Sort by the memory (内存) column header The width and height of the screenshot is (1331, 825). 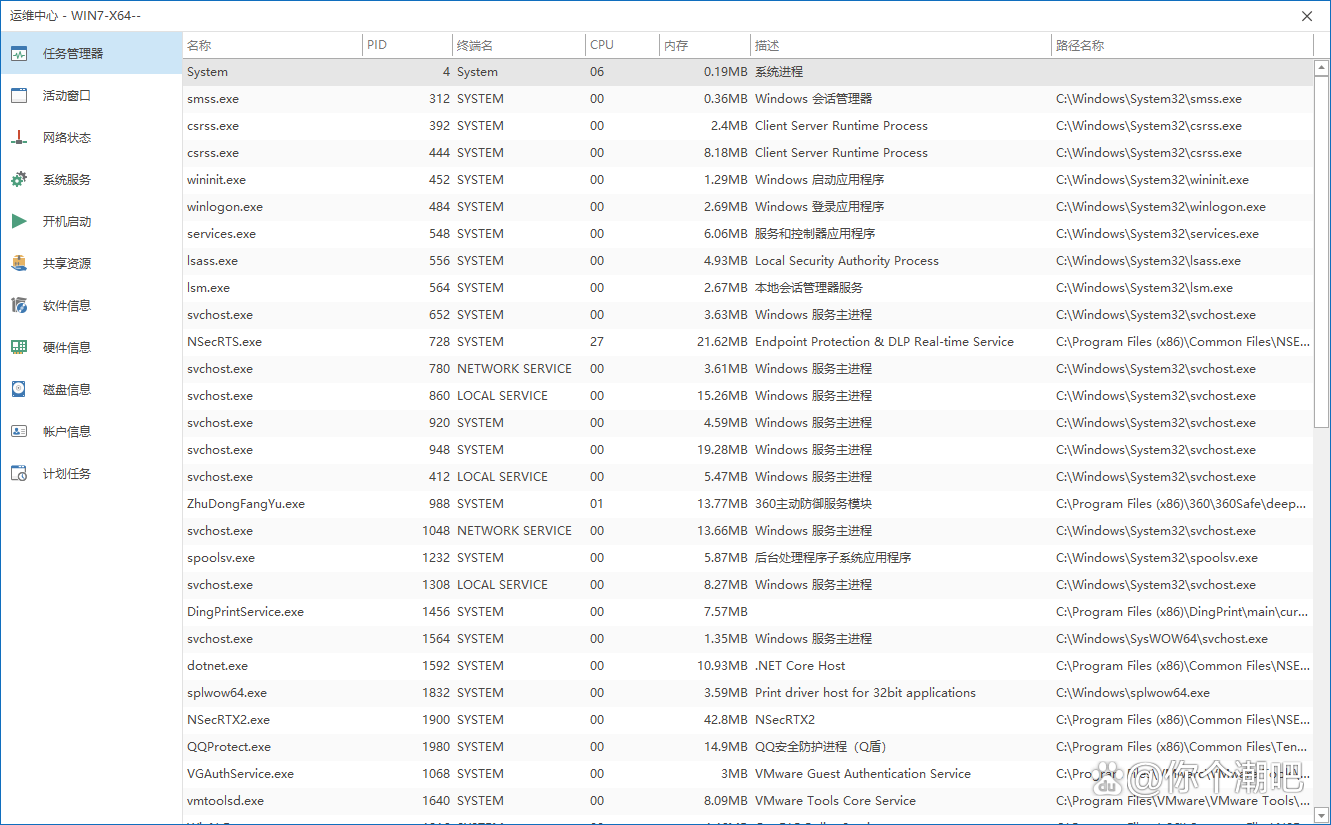tap(704, 45)
